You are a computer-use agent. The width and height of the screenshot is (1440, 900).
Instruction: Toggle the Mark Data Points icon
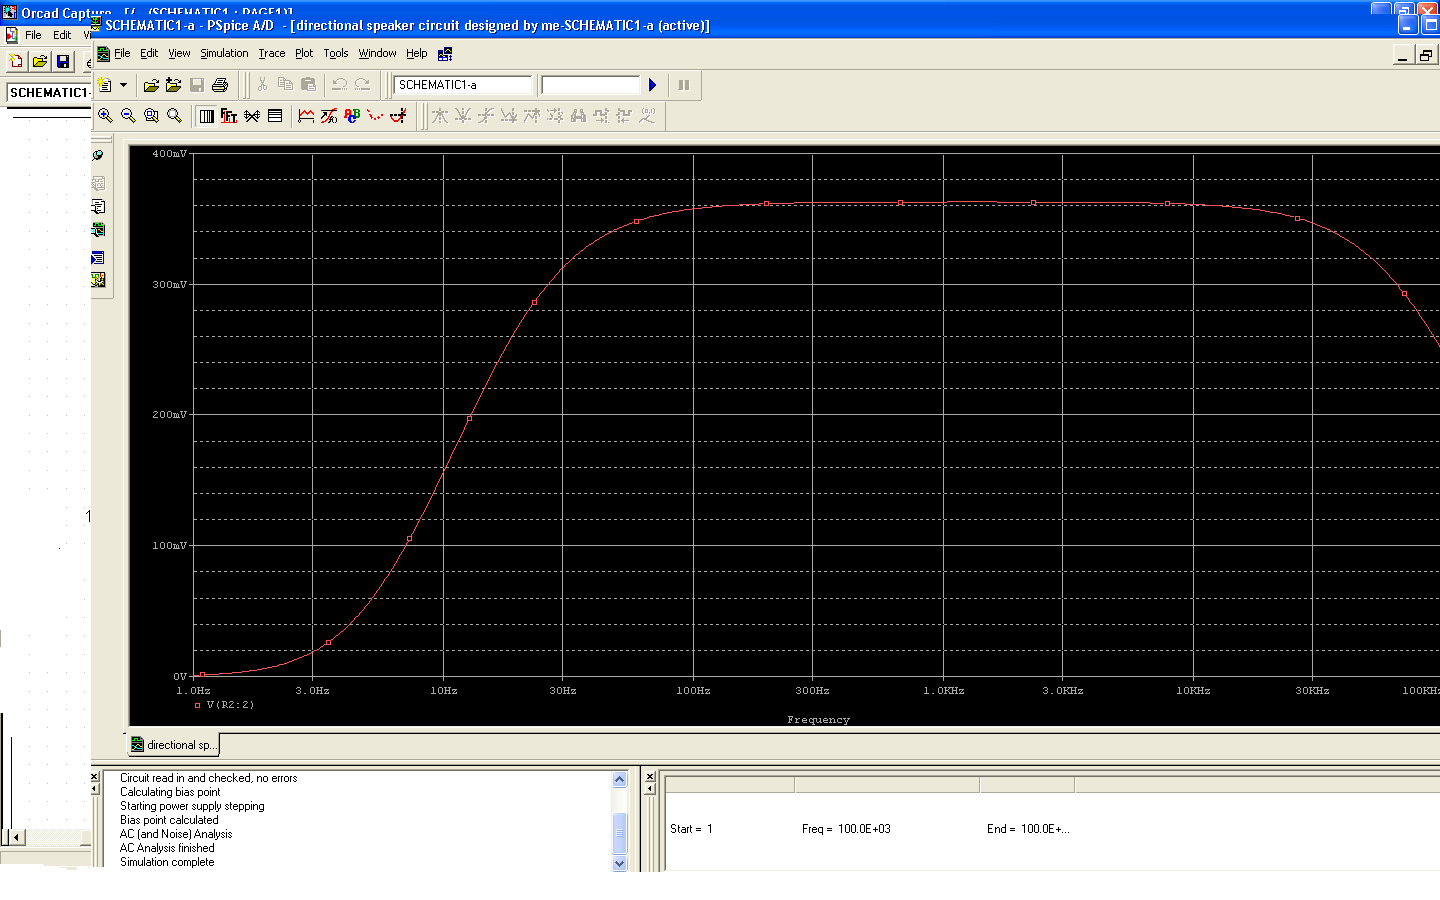pos(375,116)
